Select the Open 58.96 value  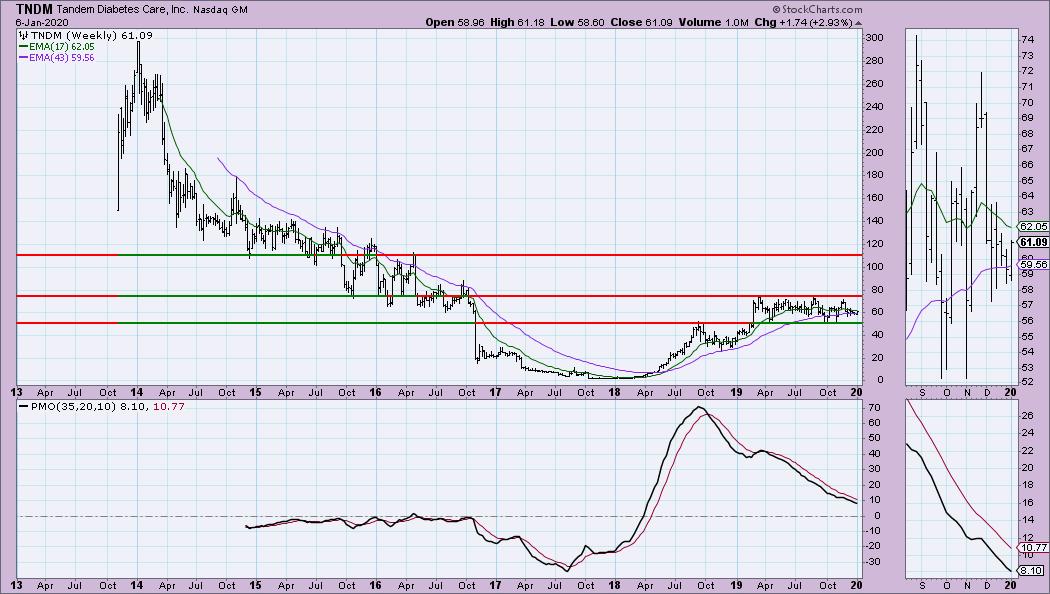(x=453, y=22)
